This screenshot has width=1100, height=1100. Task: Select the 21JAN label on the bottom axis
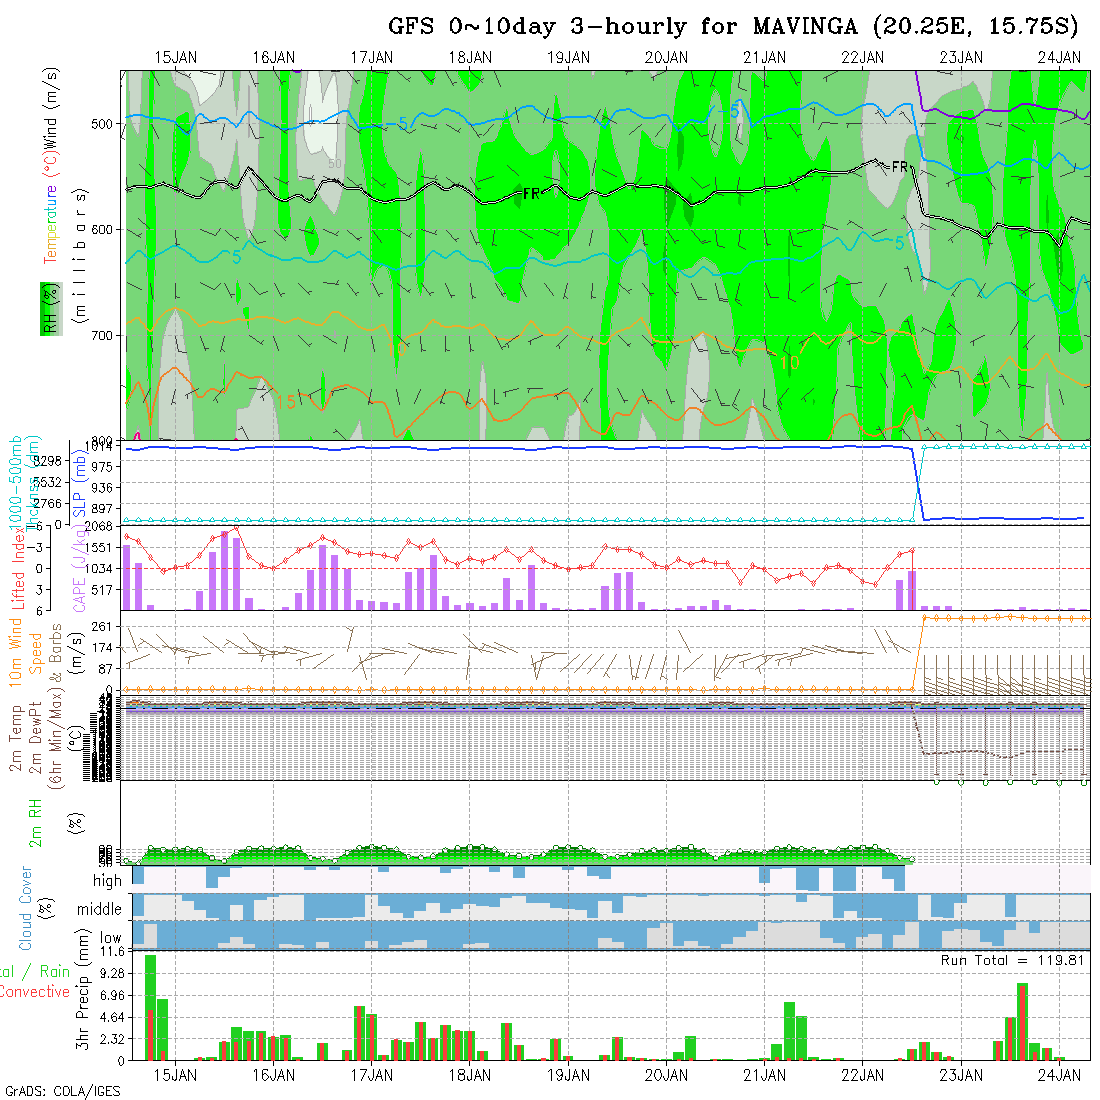(x=765, y=1075)
